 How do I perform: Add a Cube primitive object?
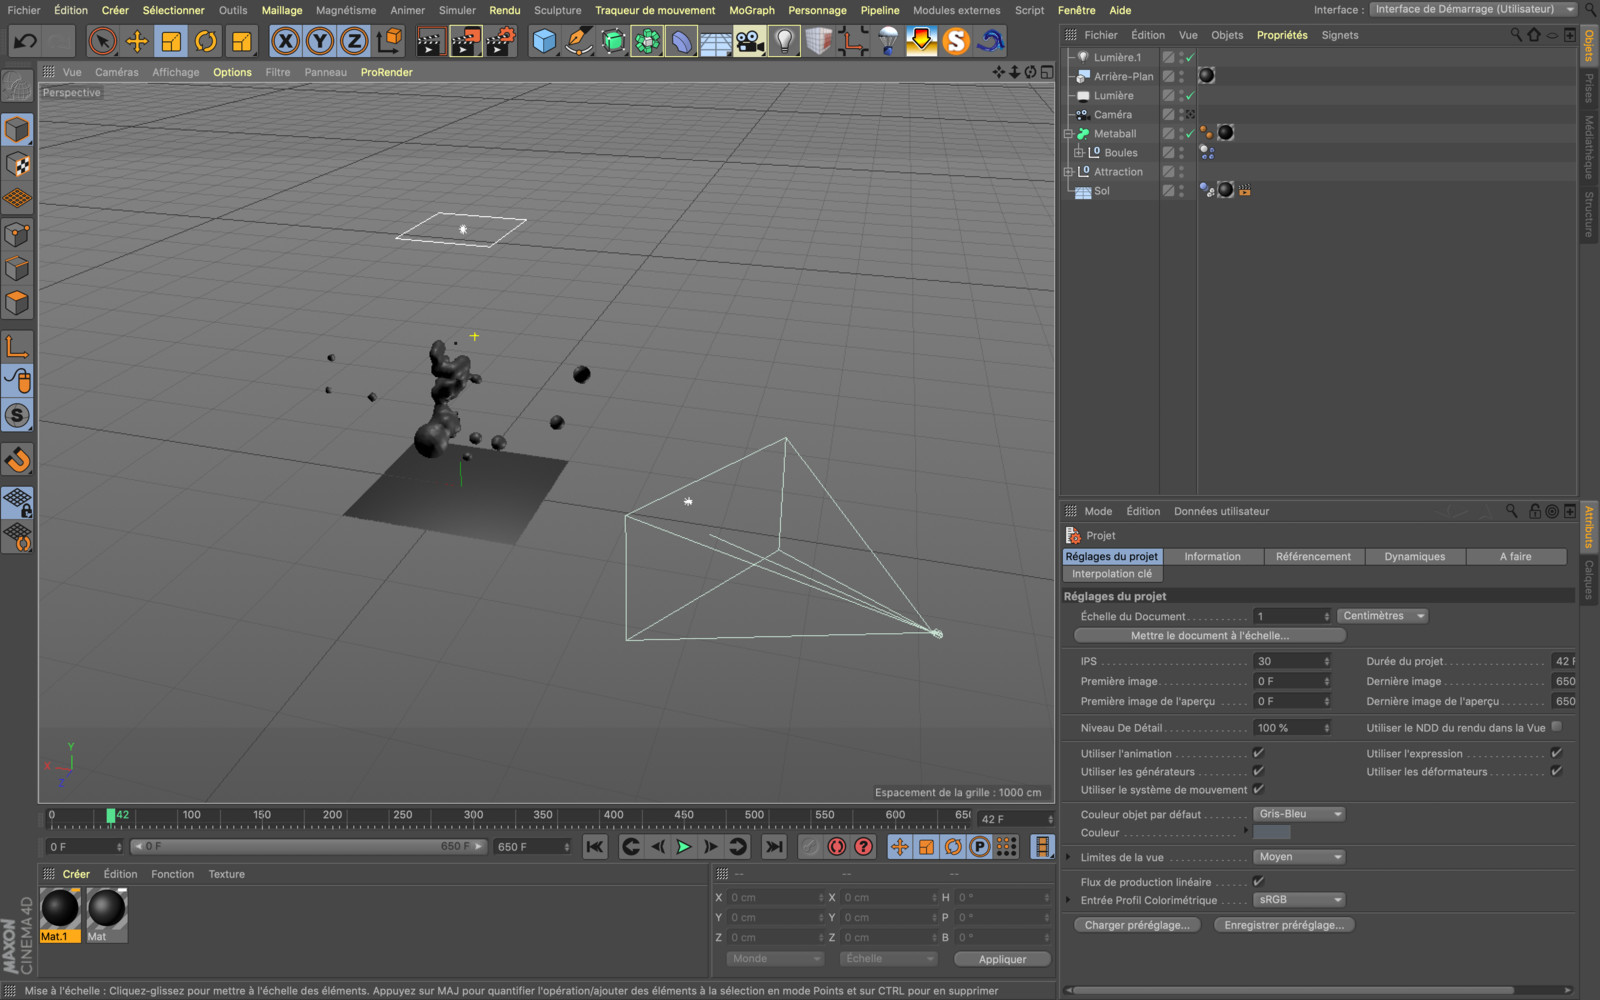(544, 41)
